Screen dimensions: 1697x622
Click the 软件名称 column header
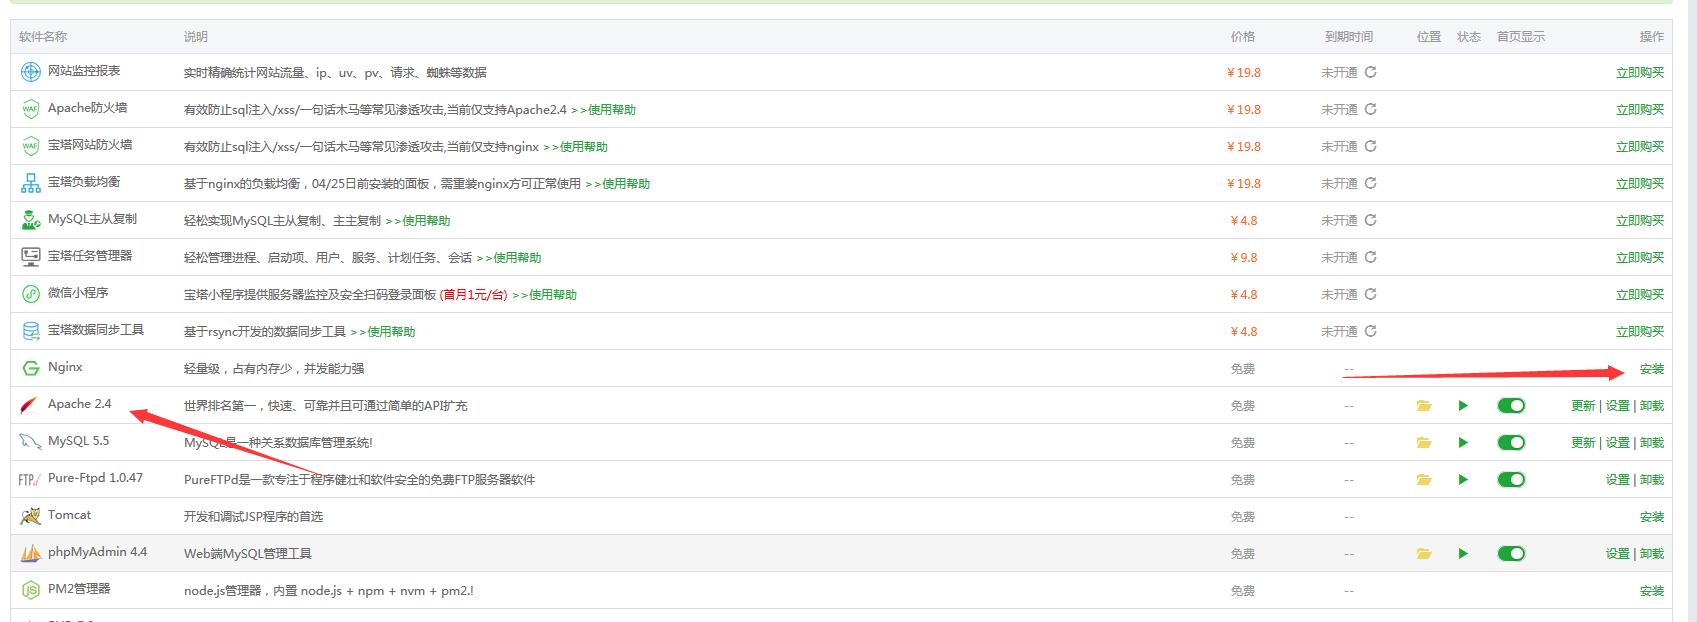(43, 36)
